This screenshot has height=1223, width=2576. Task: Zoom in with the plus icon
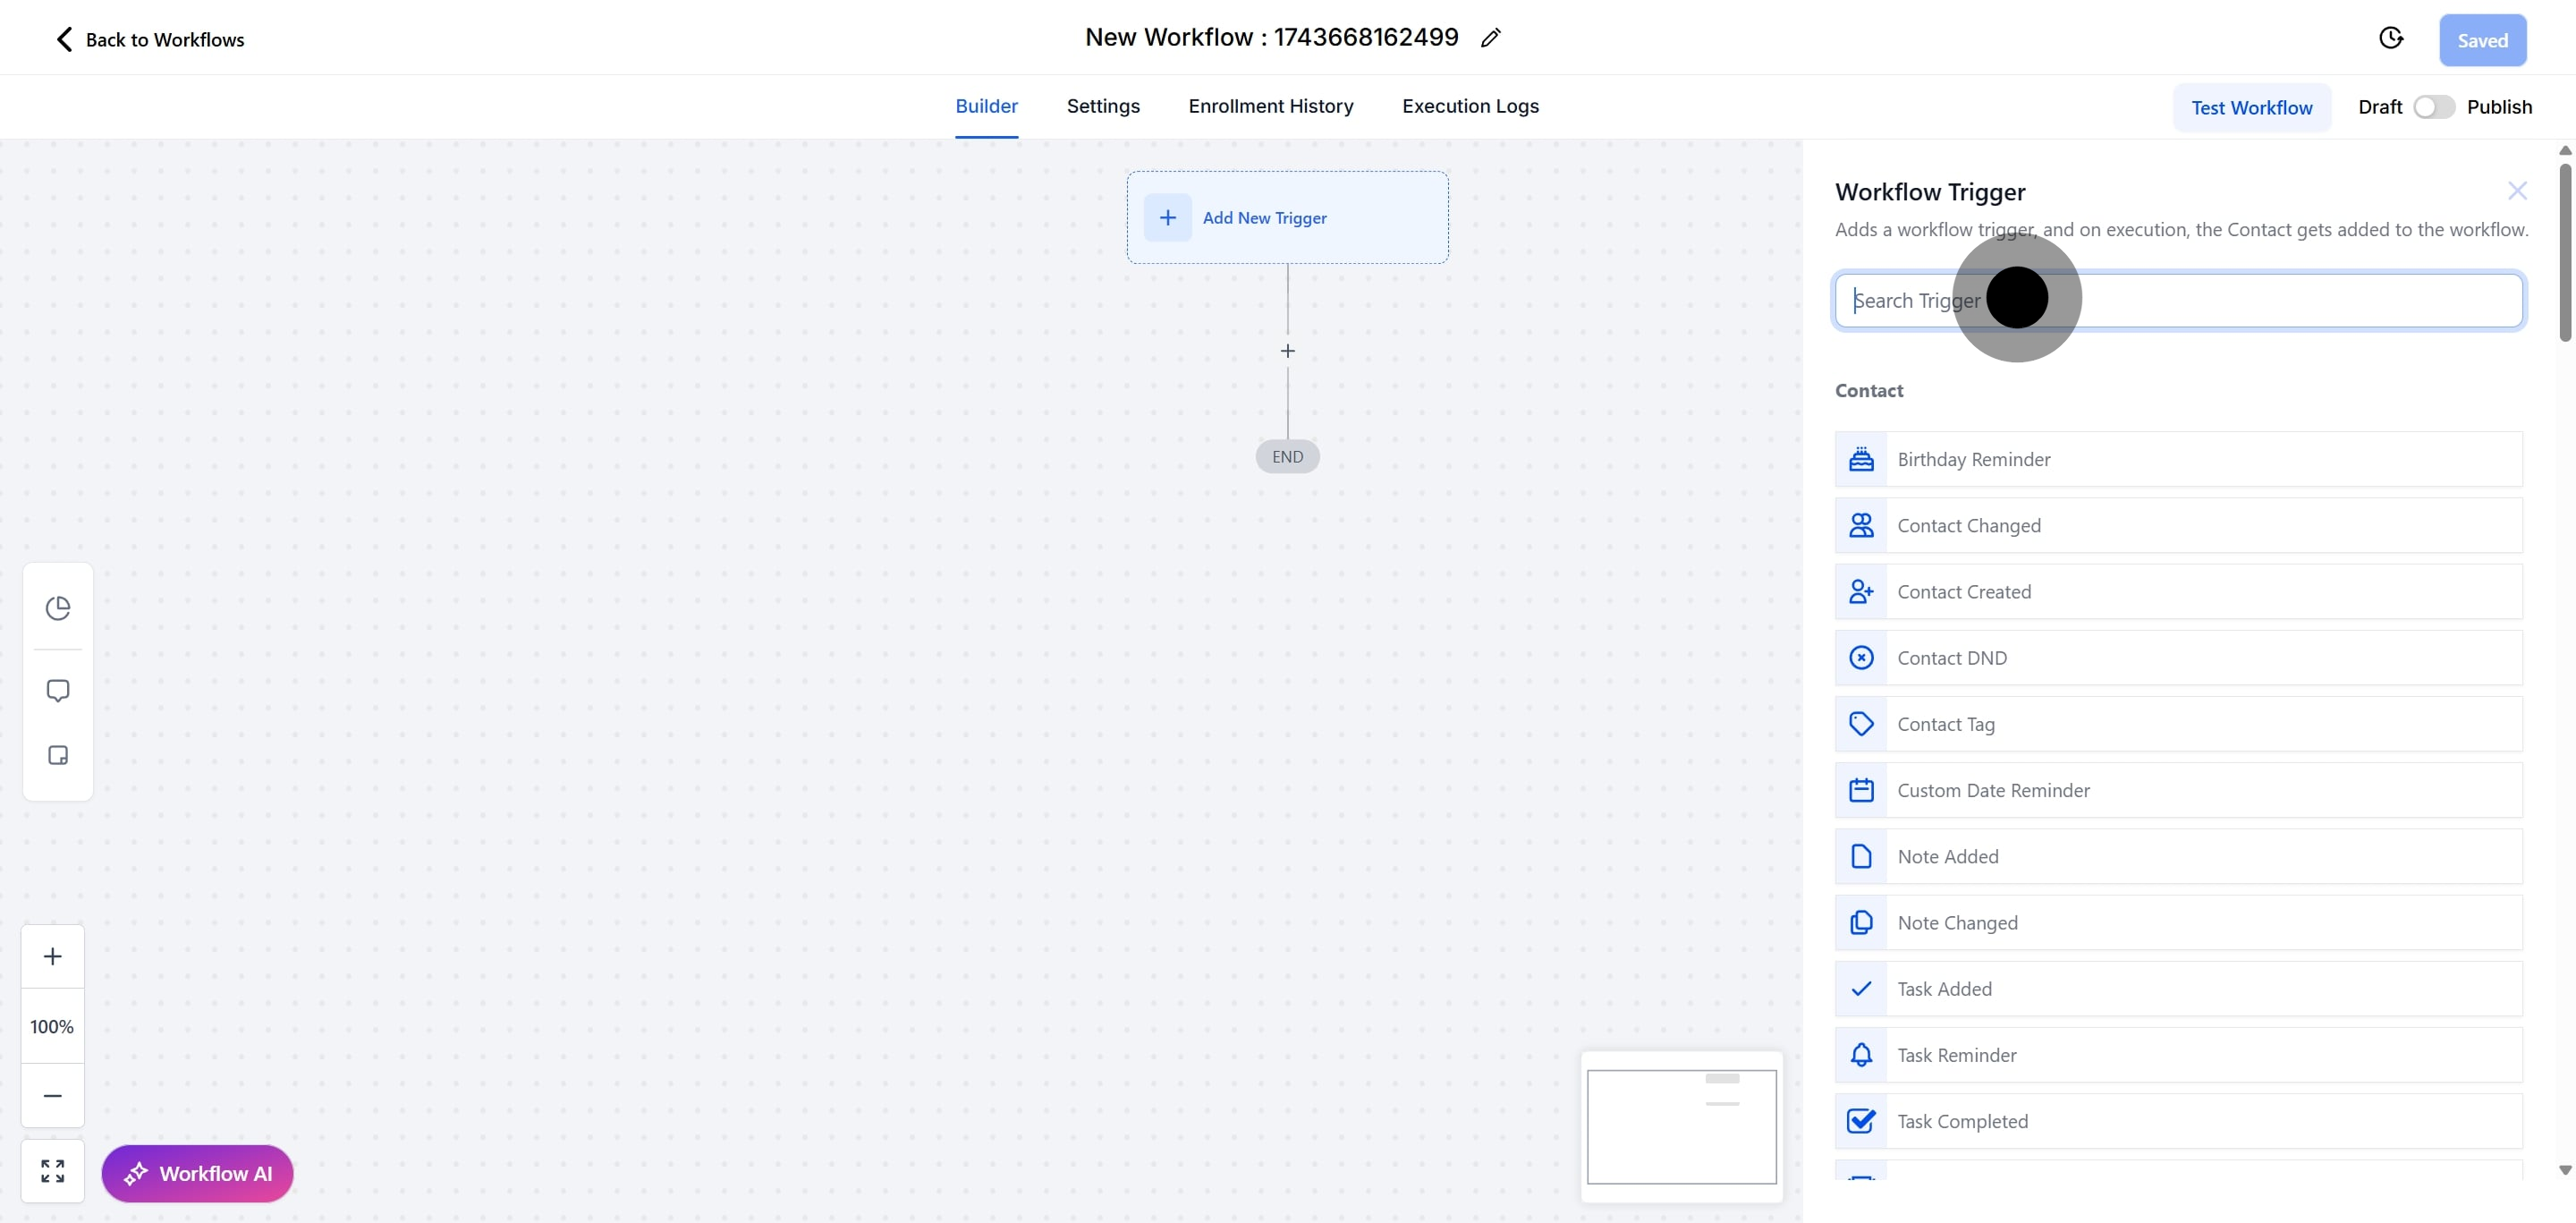53,956
